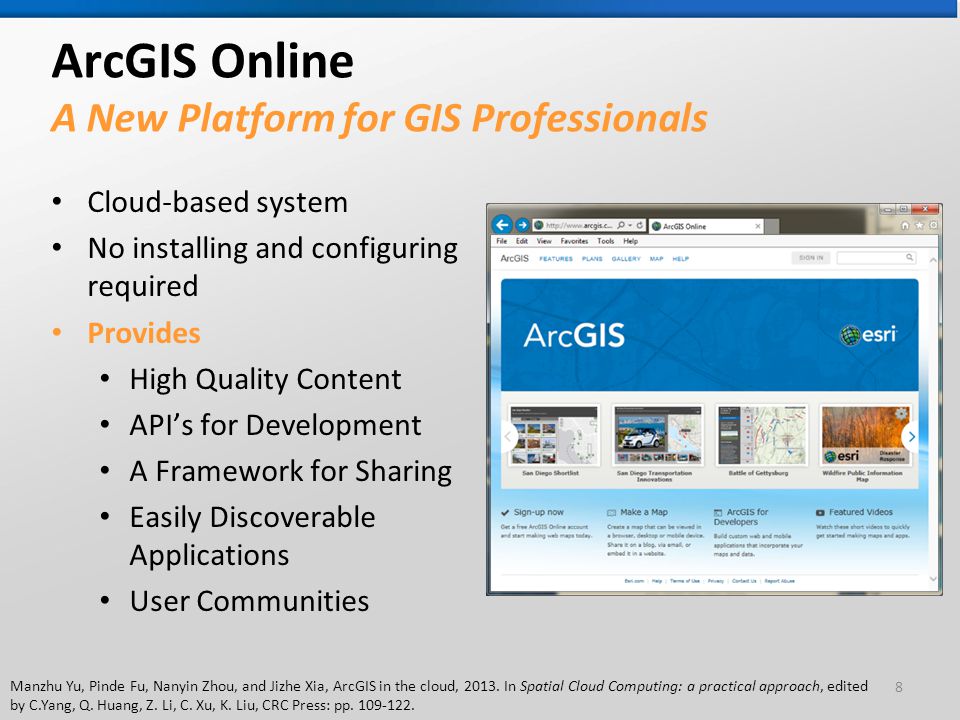Open the browser Help menu
Viewport: 960px width, 720px height.
click(631, 241)
